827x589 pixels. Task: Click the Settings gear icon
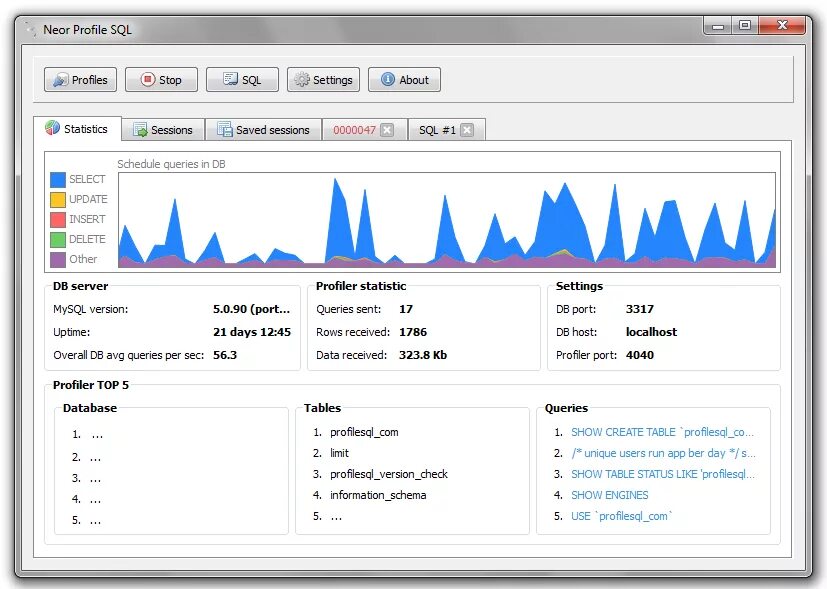[302, 80]
